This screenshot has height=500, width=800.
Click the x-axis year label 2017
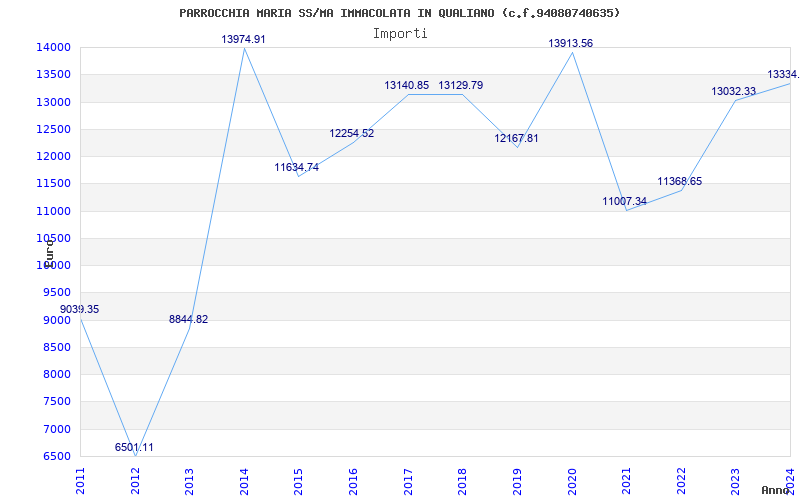point(408,482)
